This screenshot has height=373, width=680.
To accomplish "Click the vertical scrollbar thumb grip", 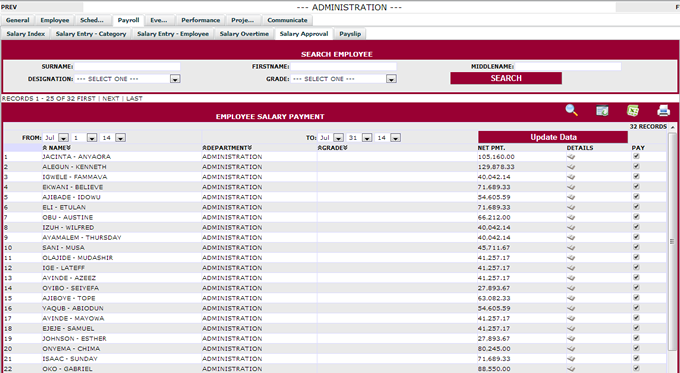I will [x=673, y=242].
